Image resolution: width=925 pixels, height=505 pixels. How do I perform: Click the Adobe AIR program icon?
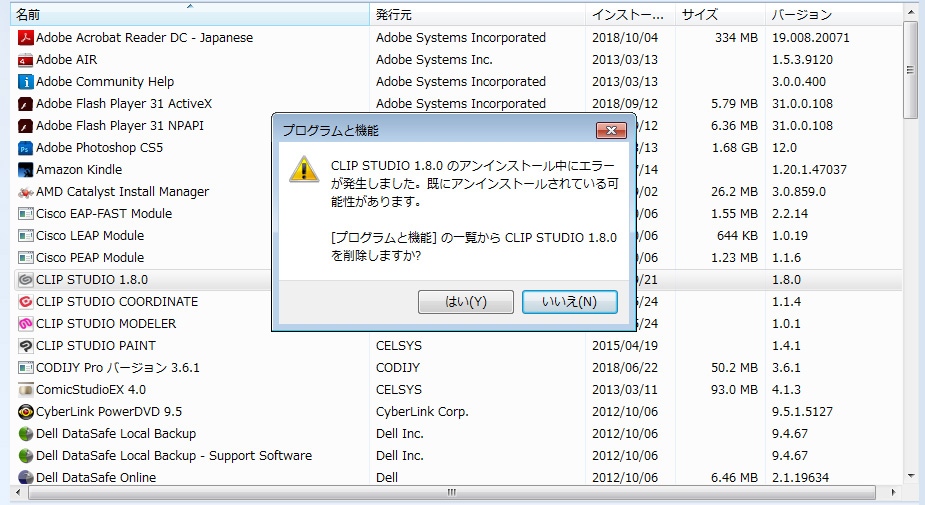(x=26, y=60)
